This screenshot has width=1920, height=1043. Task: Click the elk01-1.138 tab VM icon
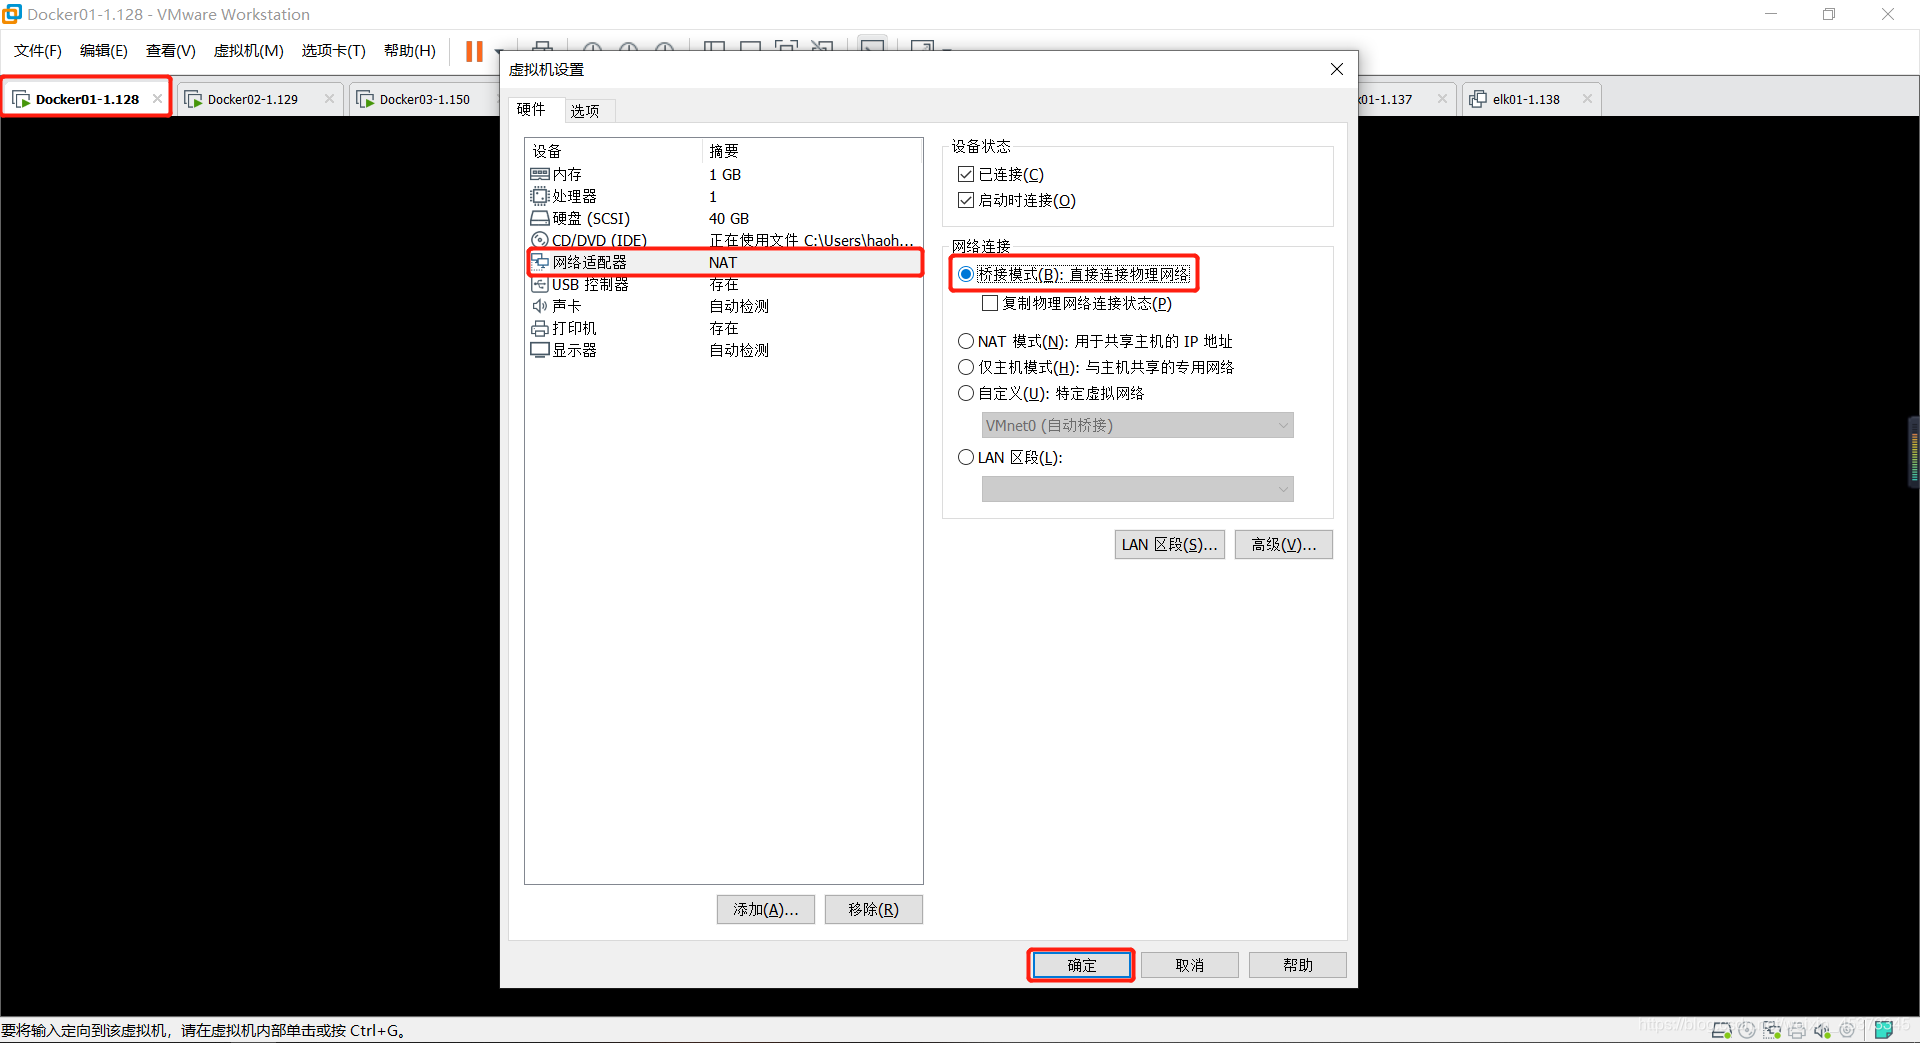point(1478,99)
